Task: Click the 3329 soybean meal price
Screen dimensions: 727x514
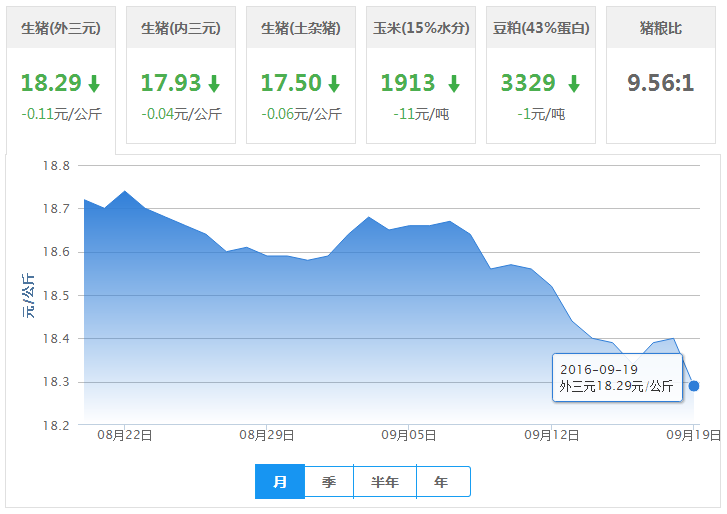Action: 528,83
